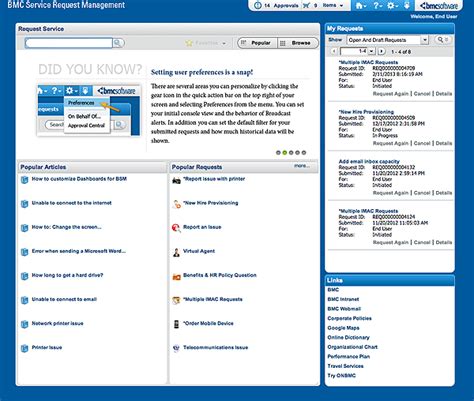Open the Approvals info icon
The image size is (474, 401).
pos(258,5)
